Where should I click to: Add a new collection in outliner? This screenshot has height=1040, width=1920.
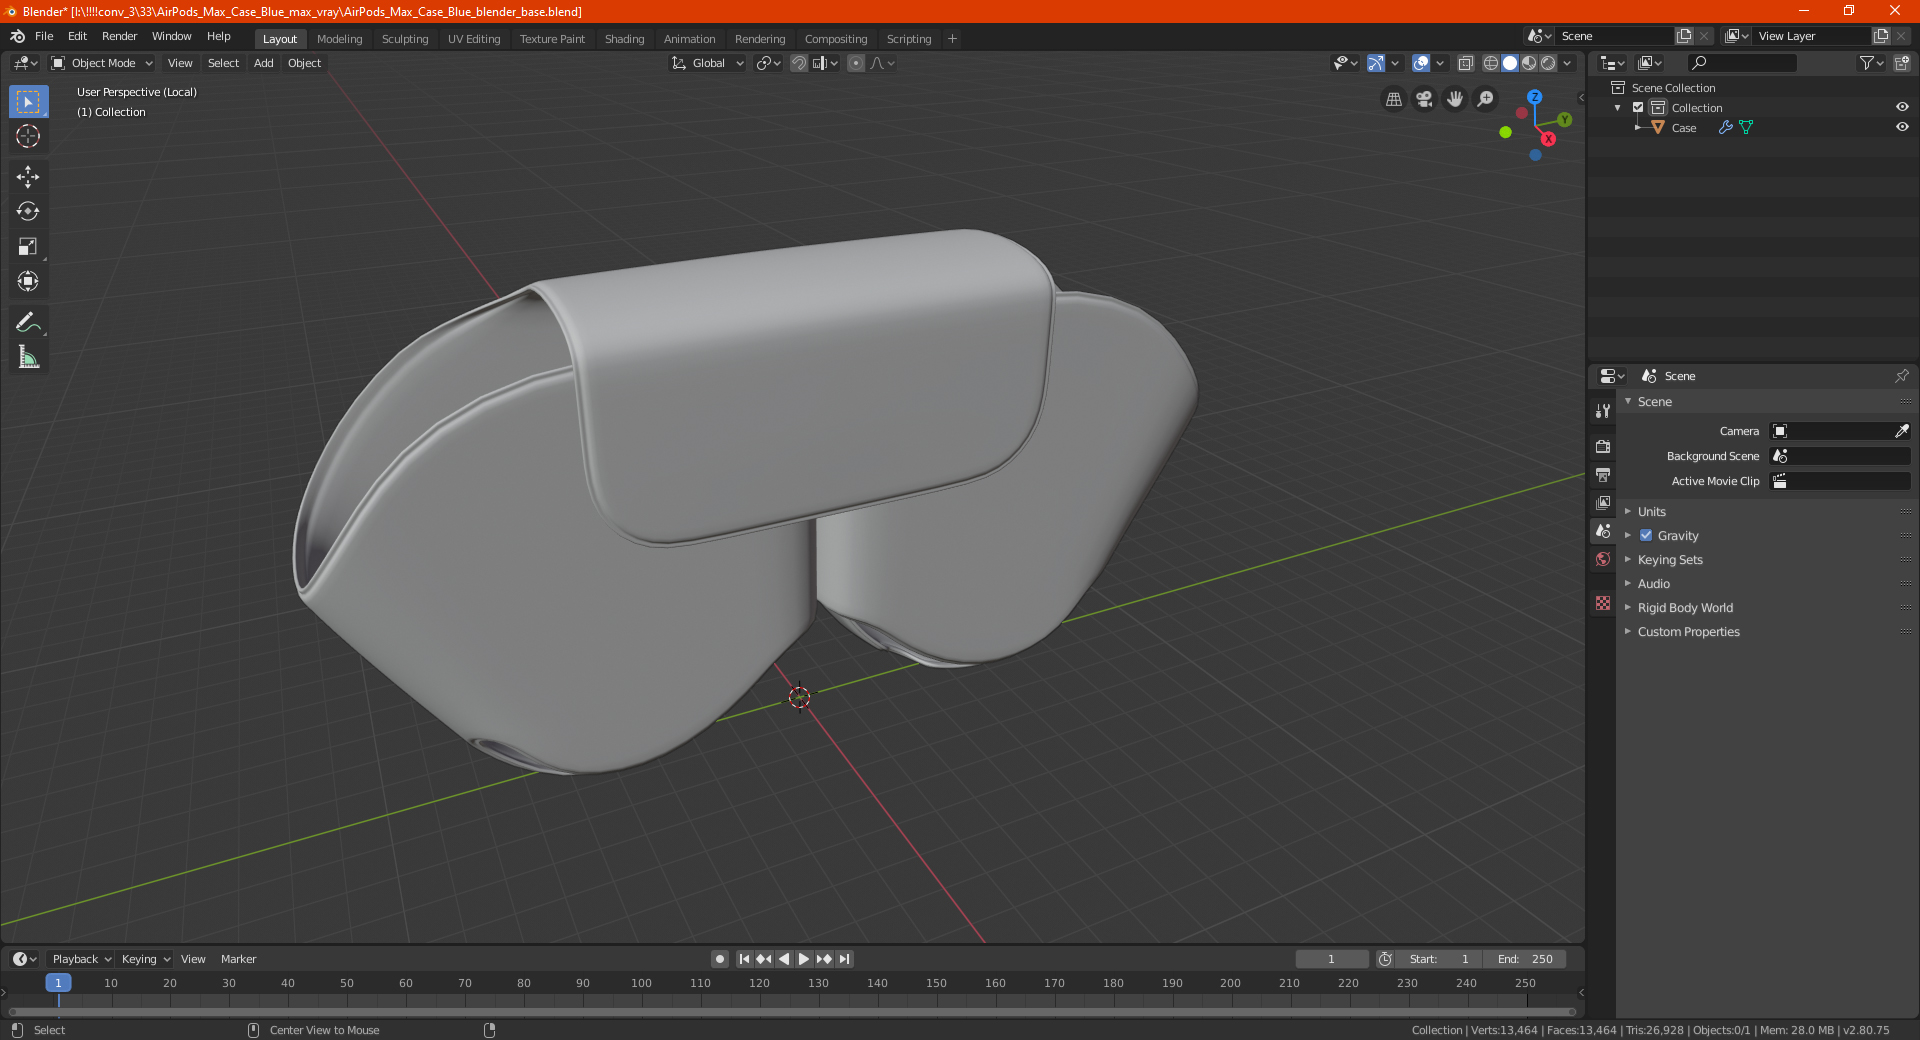[1901, 63]
